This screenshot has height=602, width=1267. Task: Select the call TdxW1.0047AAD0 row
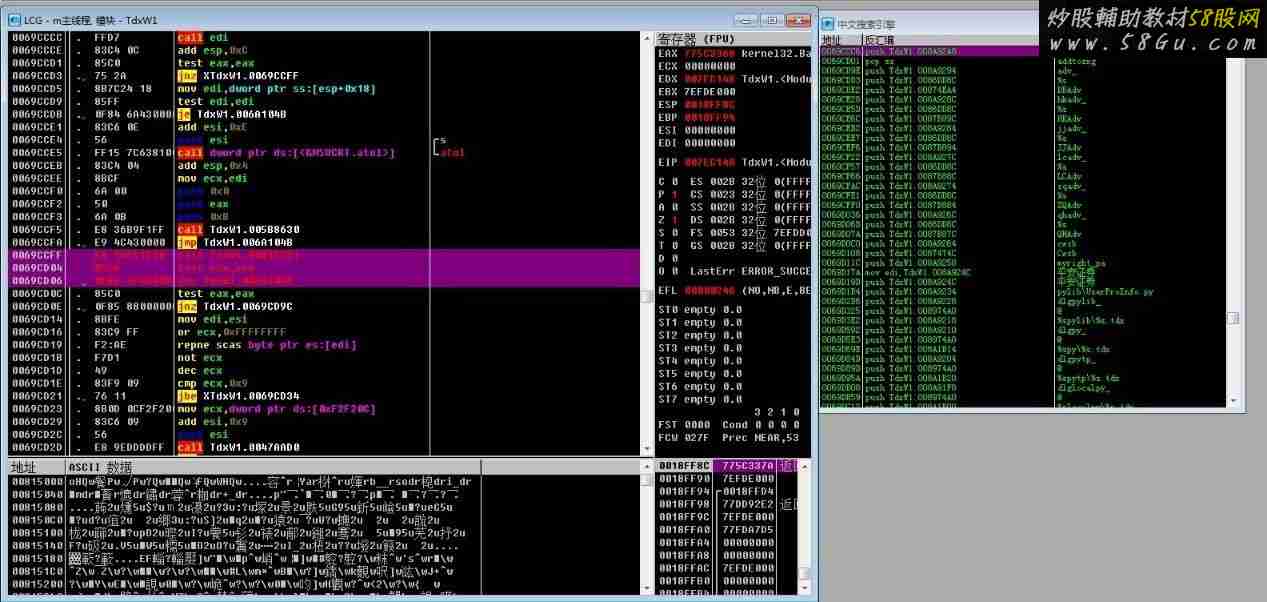[324, 447]
